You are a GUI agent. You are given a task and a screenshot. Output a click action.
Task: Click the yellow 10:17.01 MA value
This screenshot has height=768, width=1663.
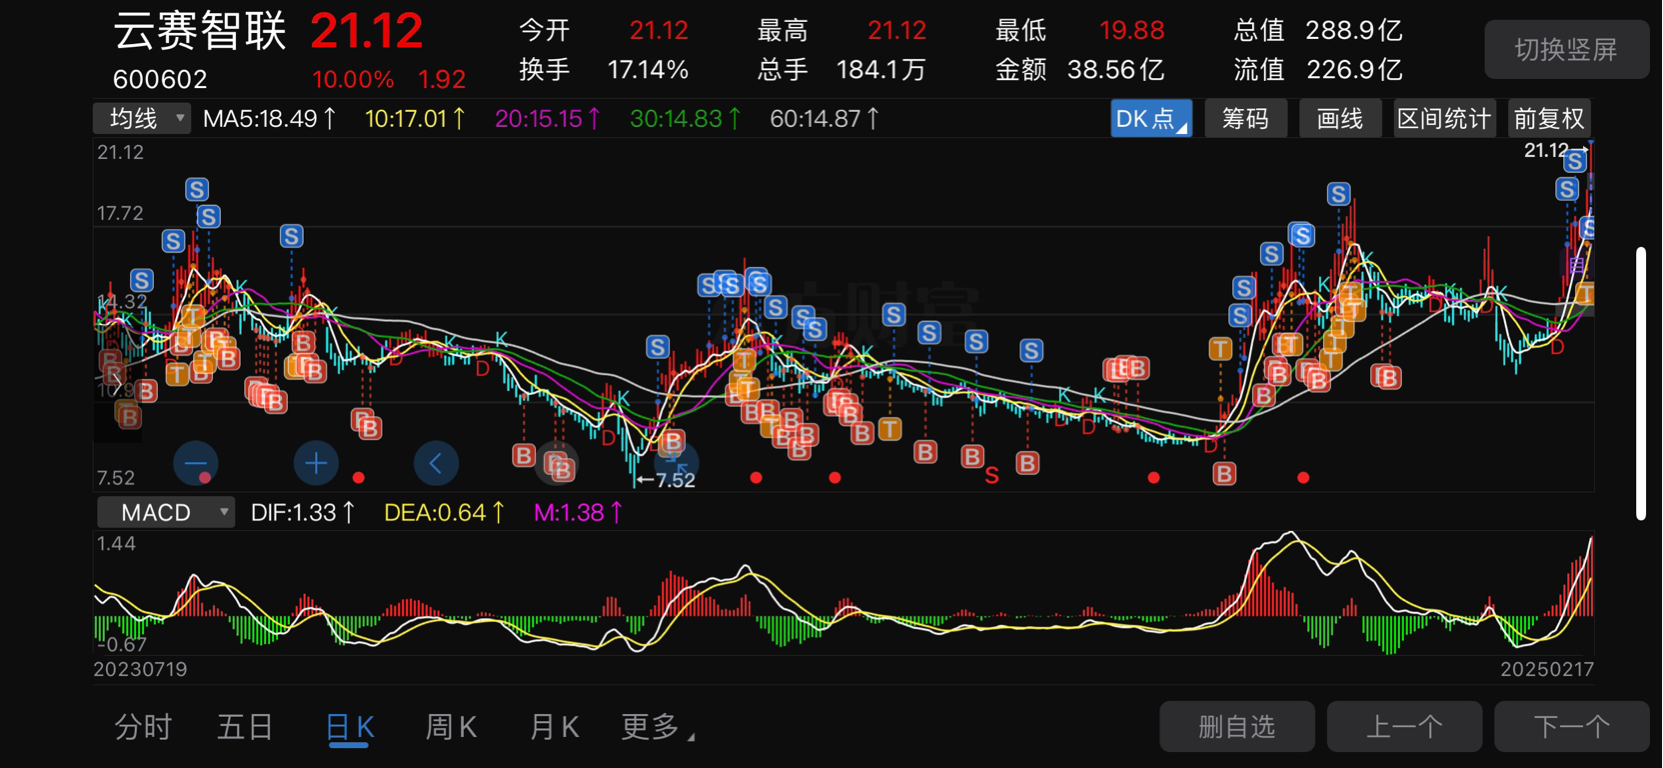[415, 119]
